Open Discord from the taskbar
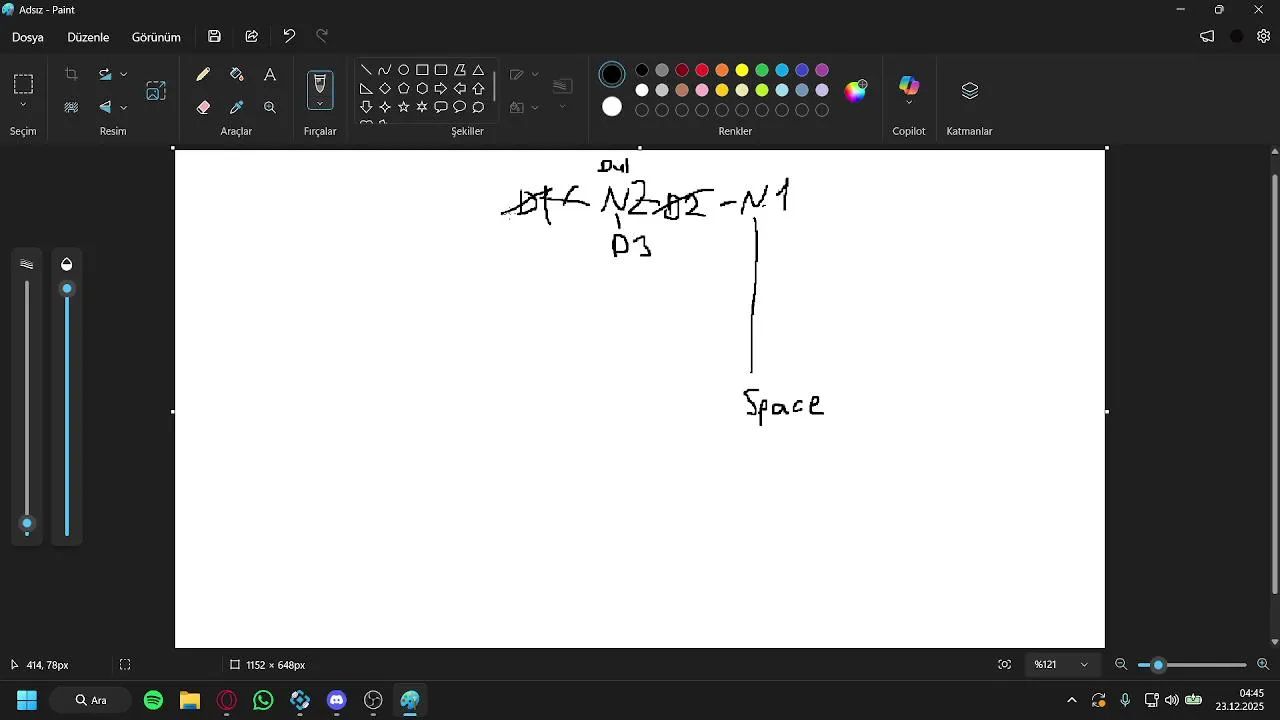Screen dimensions: 1280x720 tap(337, 700)
